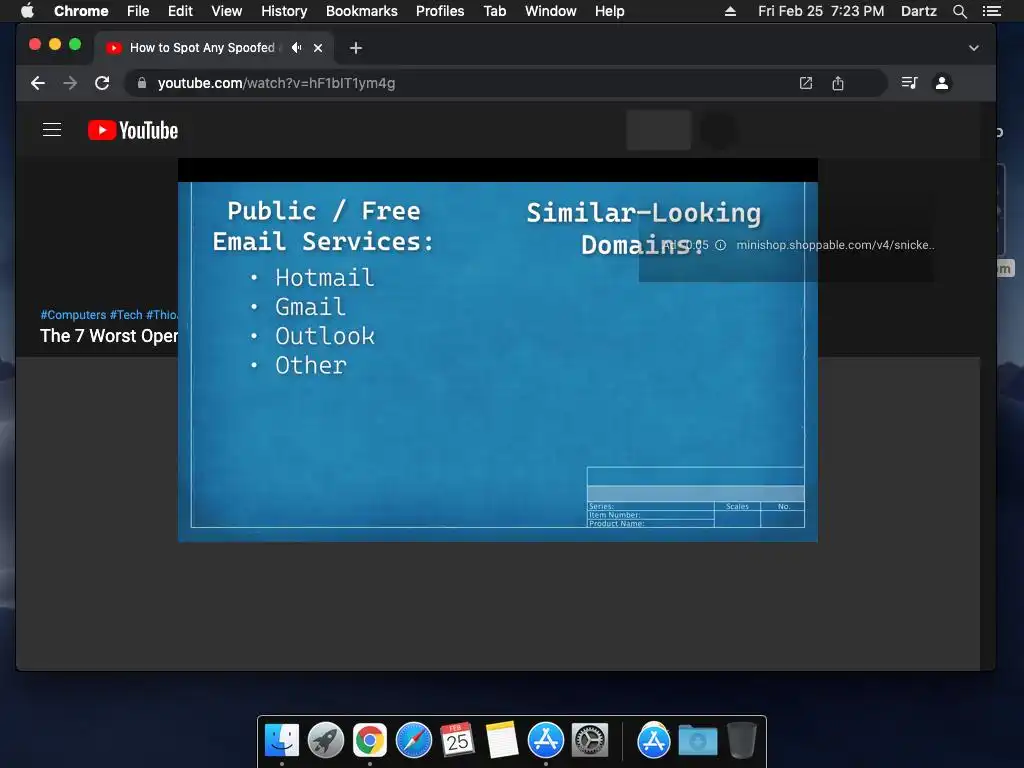This screenshot has height=768, width=1024.
Task: Open The 7 Worst Oper video title
Action: point(109,336)
